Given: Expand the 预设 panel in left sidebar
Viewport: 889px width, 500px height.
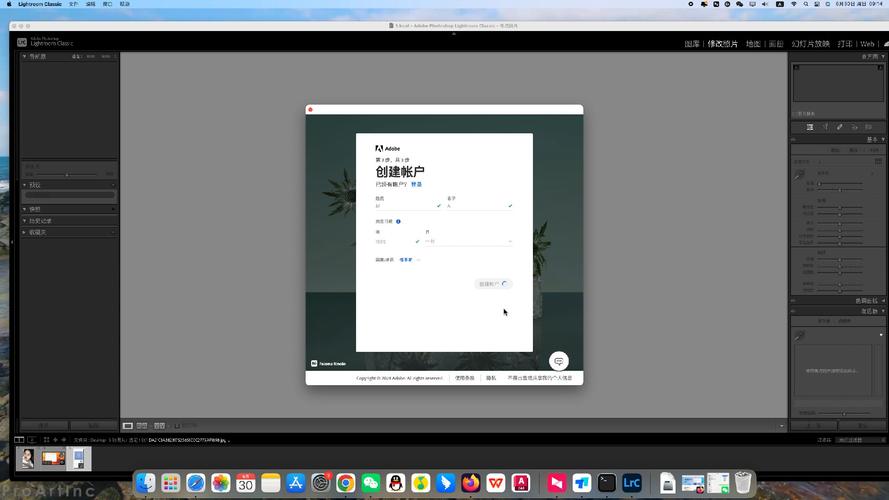Looking at the screenshot, I should click(x=35, y=185).
